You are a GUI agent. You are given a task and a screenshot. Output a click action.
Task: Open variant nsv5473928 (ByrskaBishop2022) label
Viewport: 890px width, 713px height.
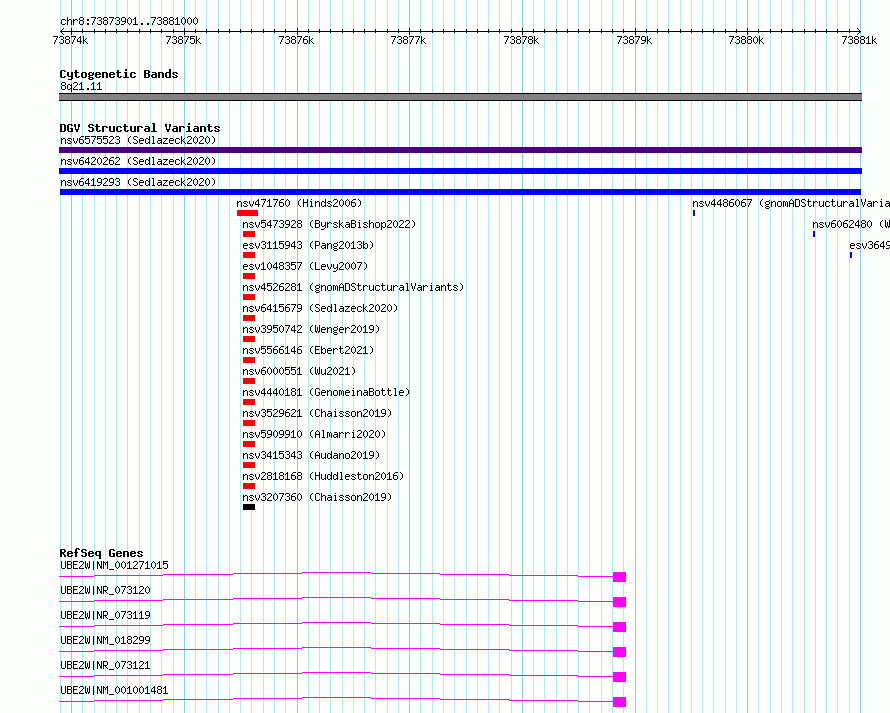pyautogui.click(x=329, y=224)
